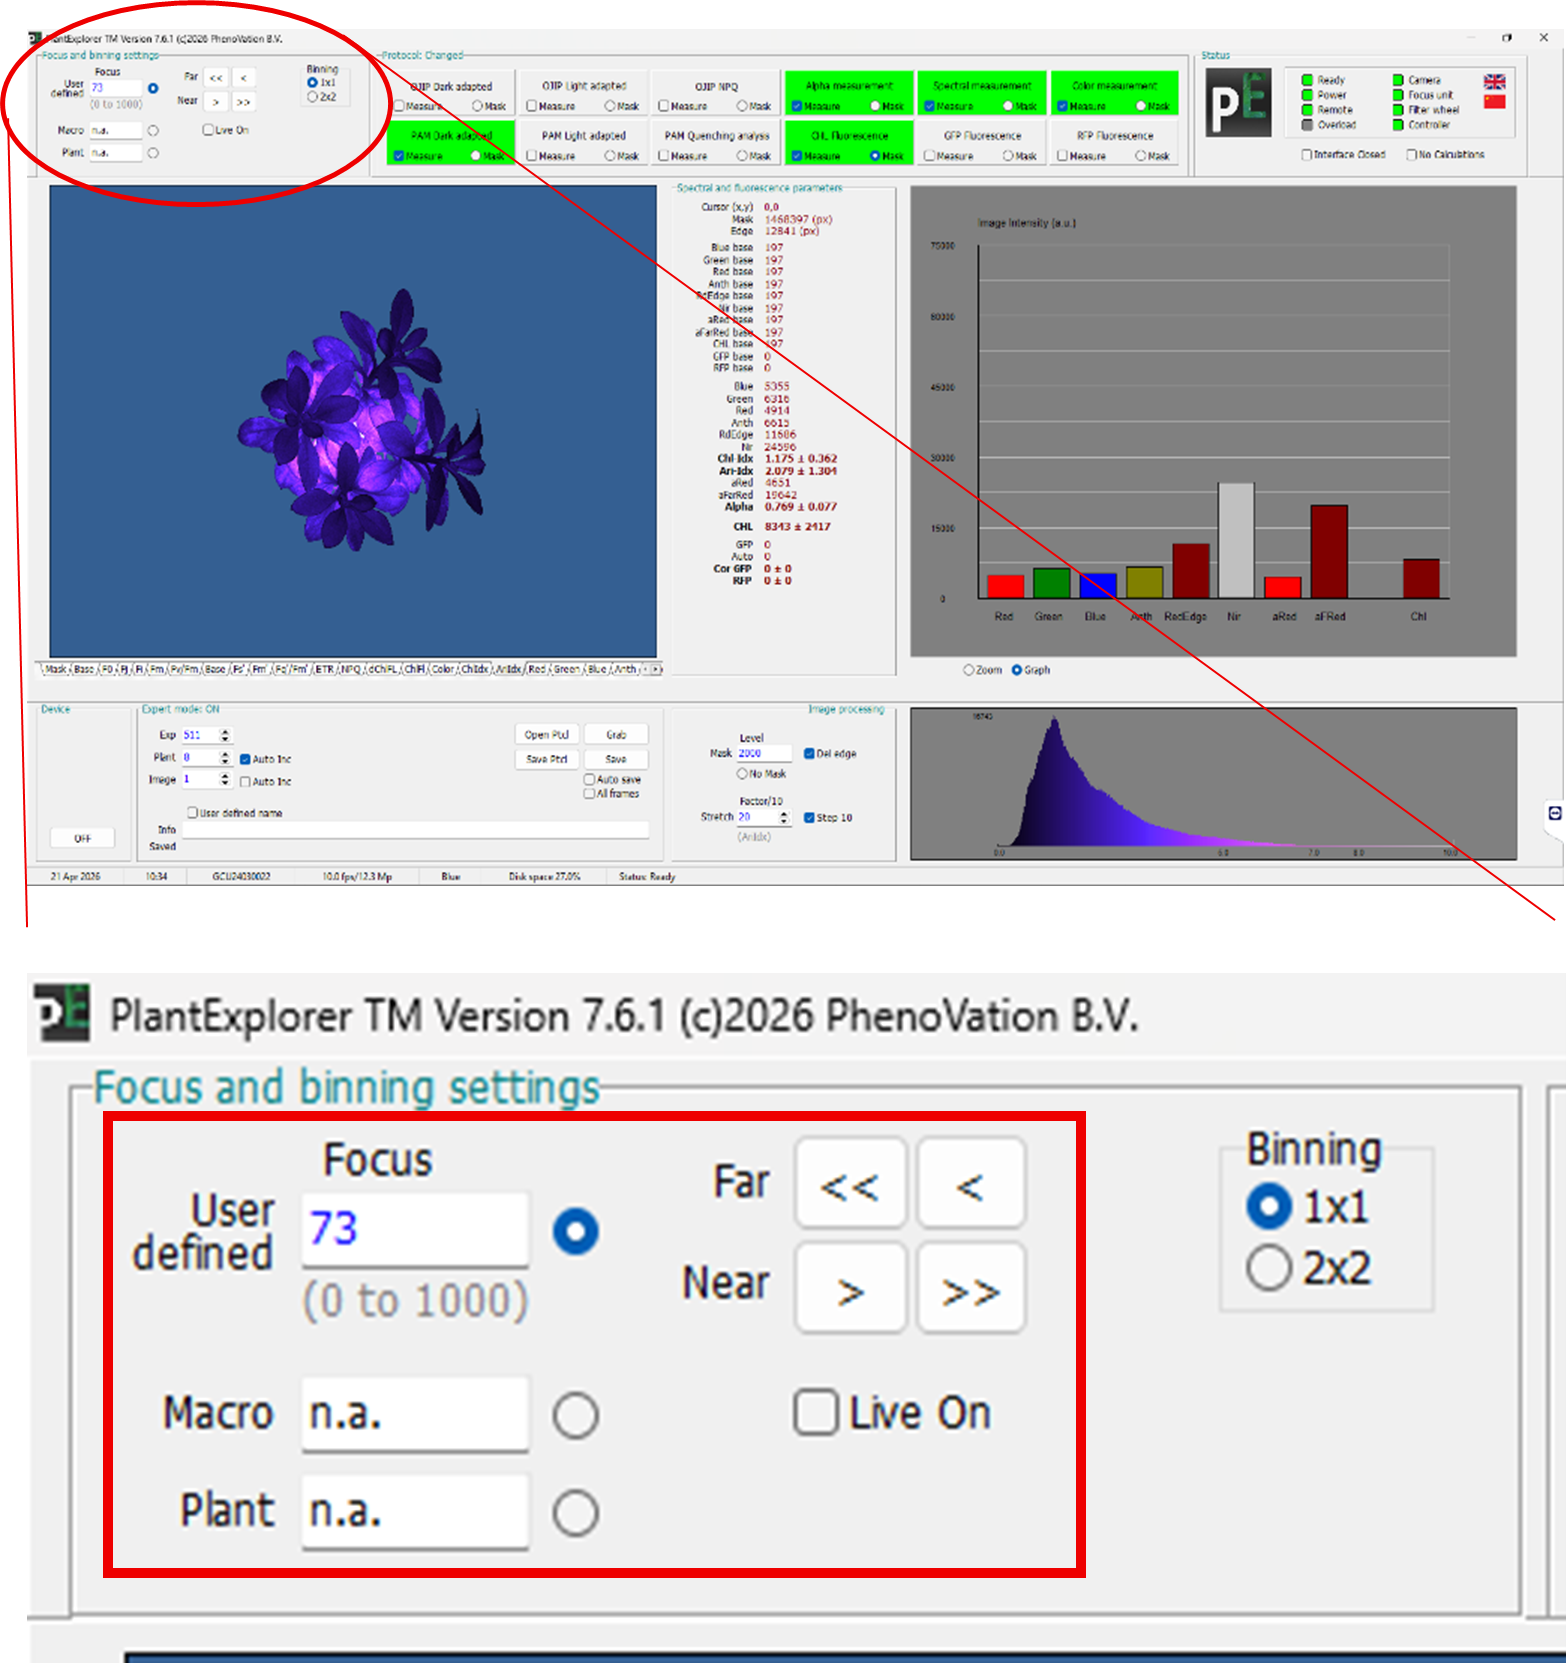Image resolution: width=1566 pixels, height=1663 pixels.
Task: Click small Near '>>' button in top main window
Action: pos(243,102)
